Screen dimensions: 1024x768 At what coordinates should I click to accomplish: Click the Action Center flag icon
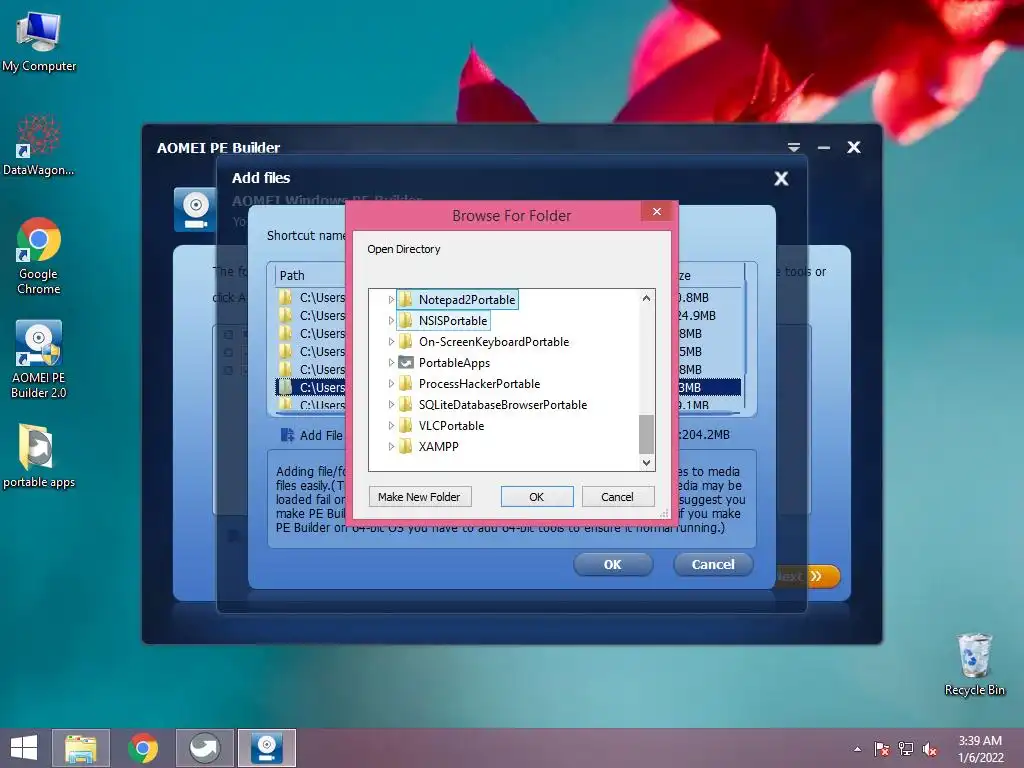click(x=881, y=749)
